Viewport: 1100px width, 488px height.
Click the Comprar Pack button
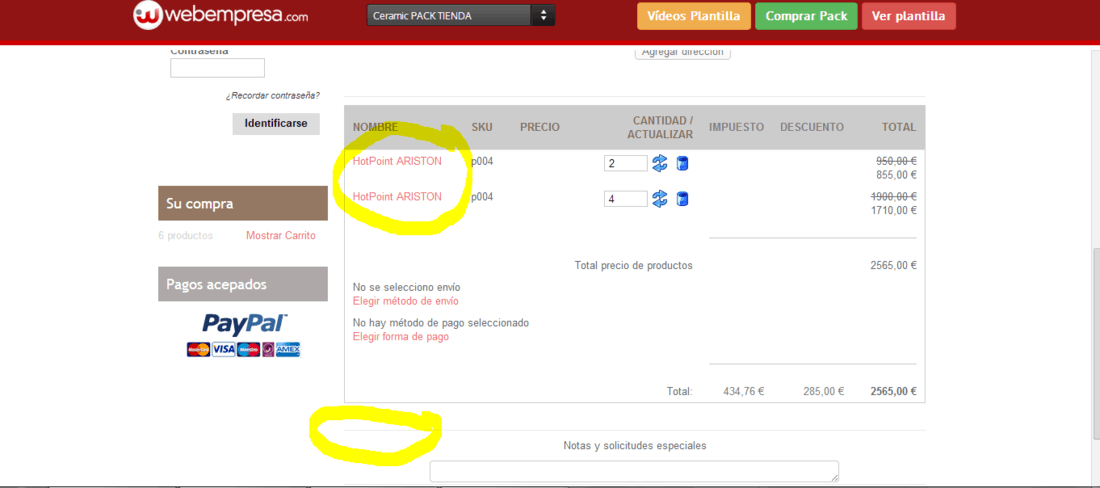[x=806, y=16]
